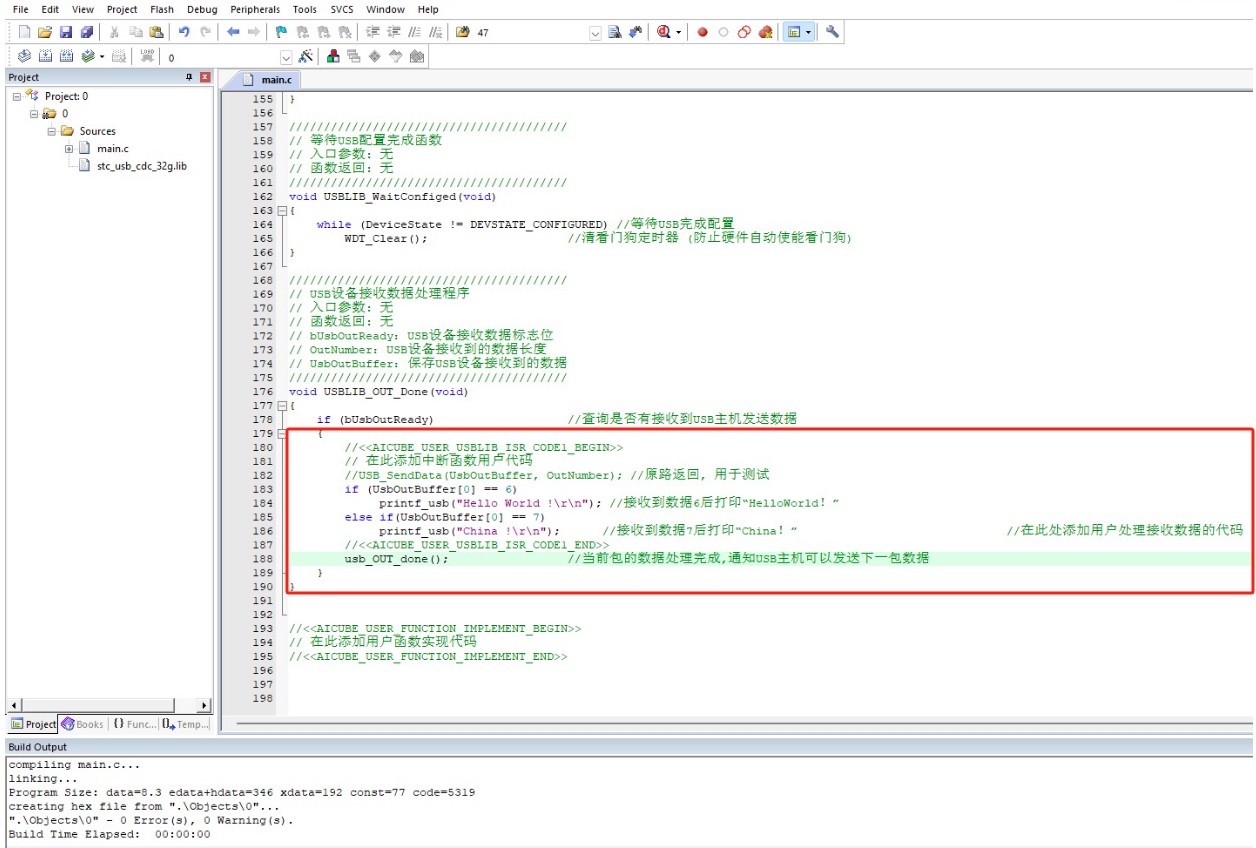Open the Project menu

[122, 9]
